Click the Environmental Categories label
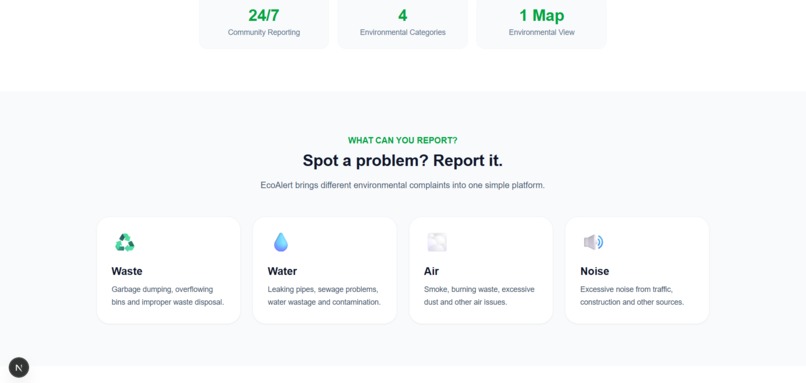The height and width of the screenshot is (383, 806). click(x=402, y=32)
